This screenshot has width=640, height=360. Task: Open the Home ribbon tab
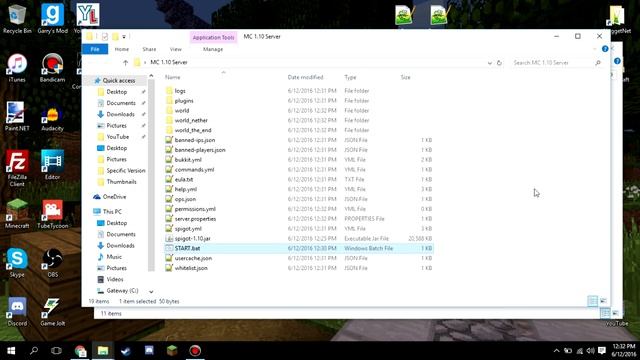[x=122, y=49]
